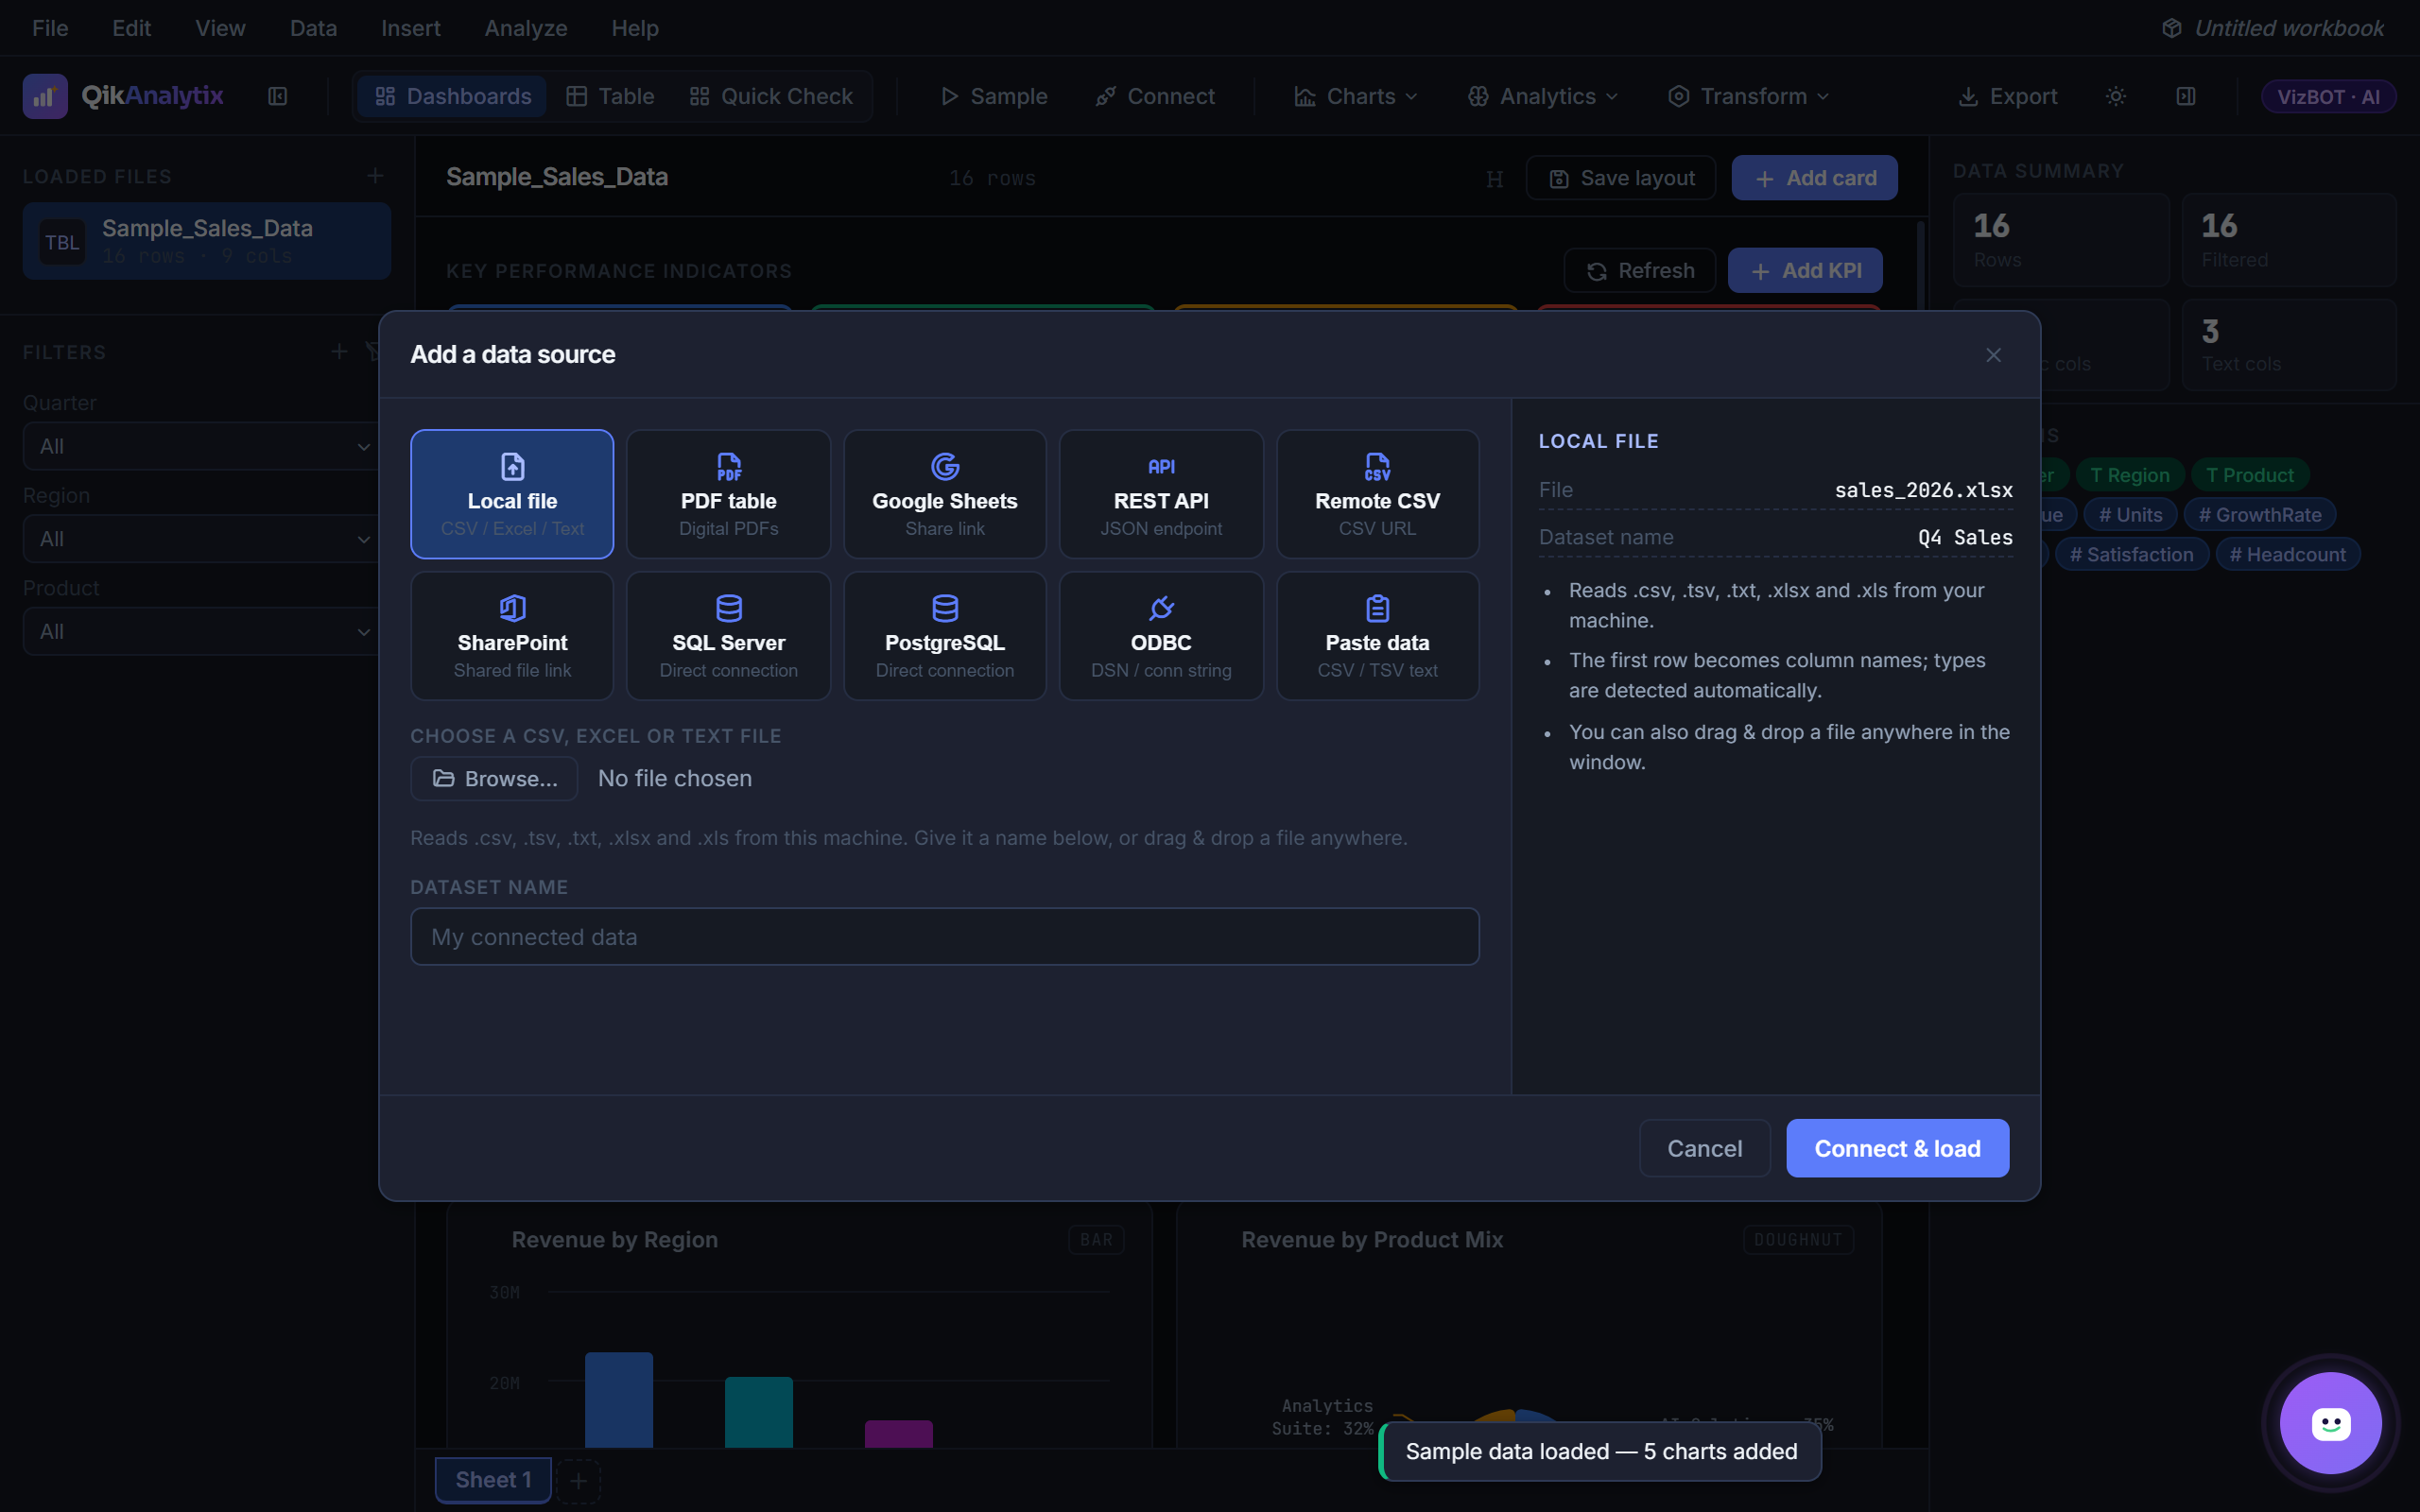
Task: Click Connect & load button
Action: point(1897,1148)
